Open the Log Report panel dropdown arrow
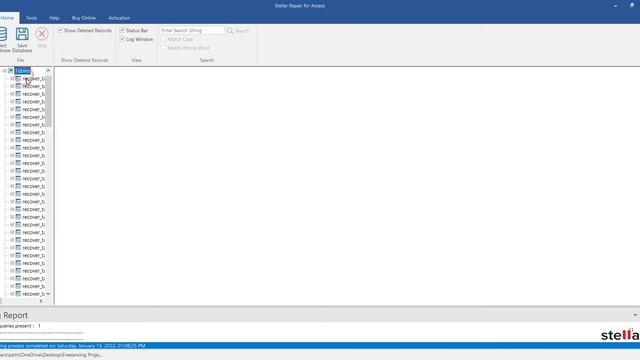The width and height of the screenshot is (640, 360). point(635,315)
